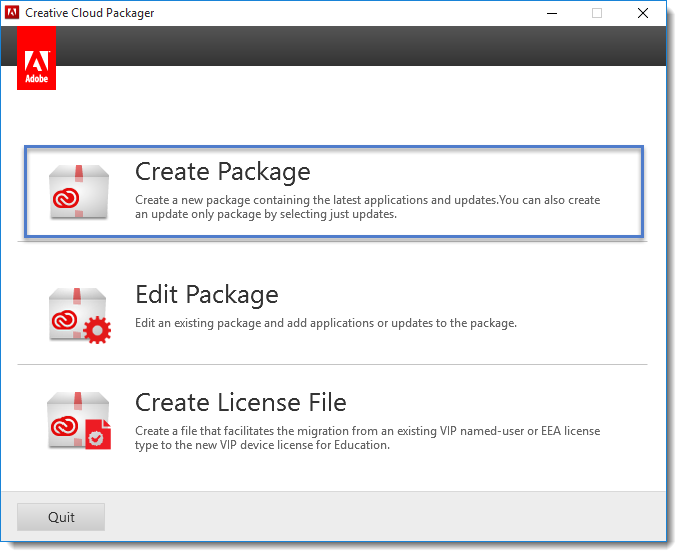Close the Creative Cloud Packager window
The width and height of the screenshot is (682, 557).
click(x=643, y=13)
